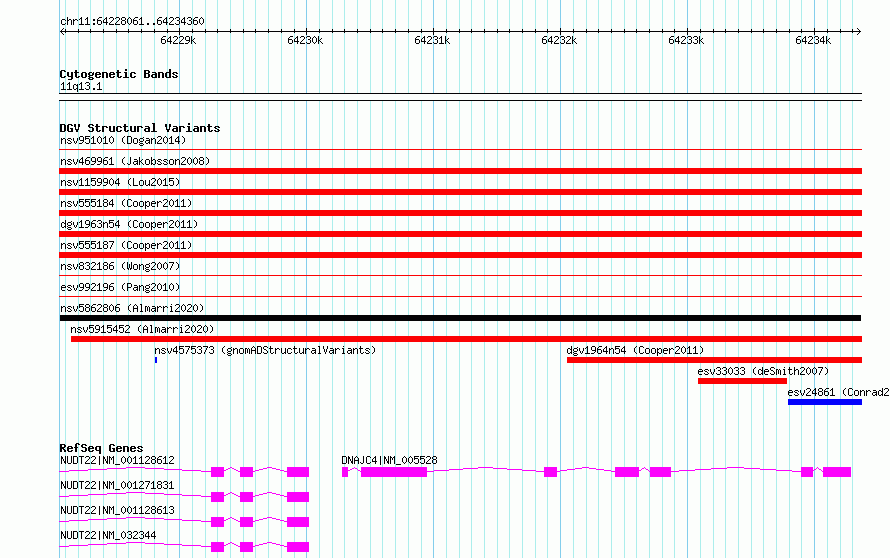Click the last exon of NUDT22|NM_001128613
Viewport: 890px width, 558px height.
(x=298, y=522)
